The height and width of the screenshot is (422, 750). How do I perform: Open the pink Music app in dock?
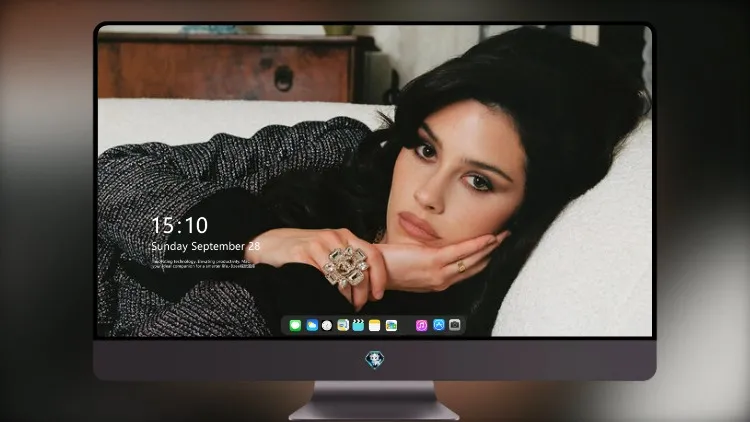[421, 326]
